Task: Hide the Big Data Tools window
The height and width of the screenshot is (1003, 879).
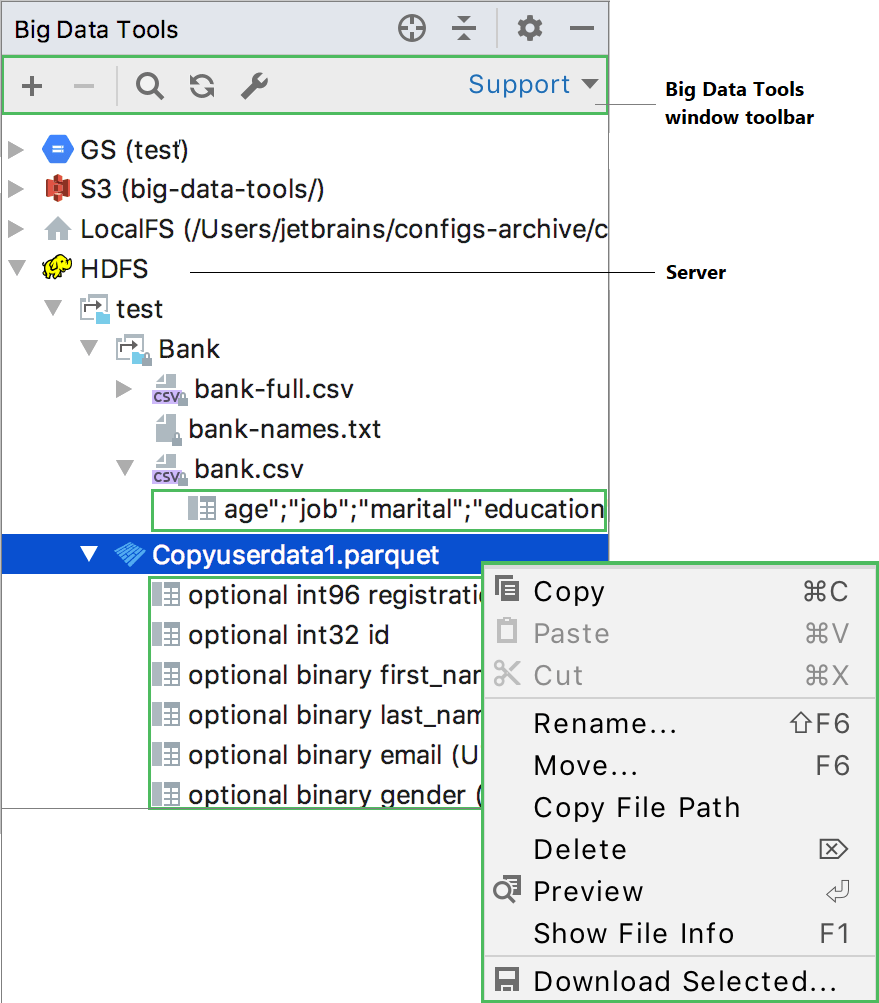Action: click(x=582, y=29)
